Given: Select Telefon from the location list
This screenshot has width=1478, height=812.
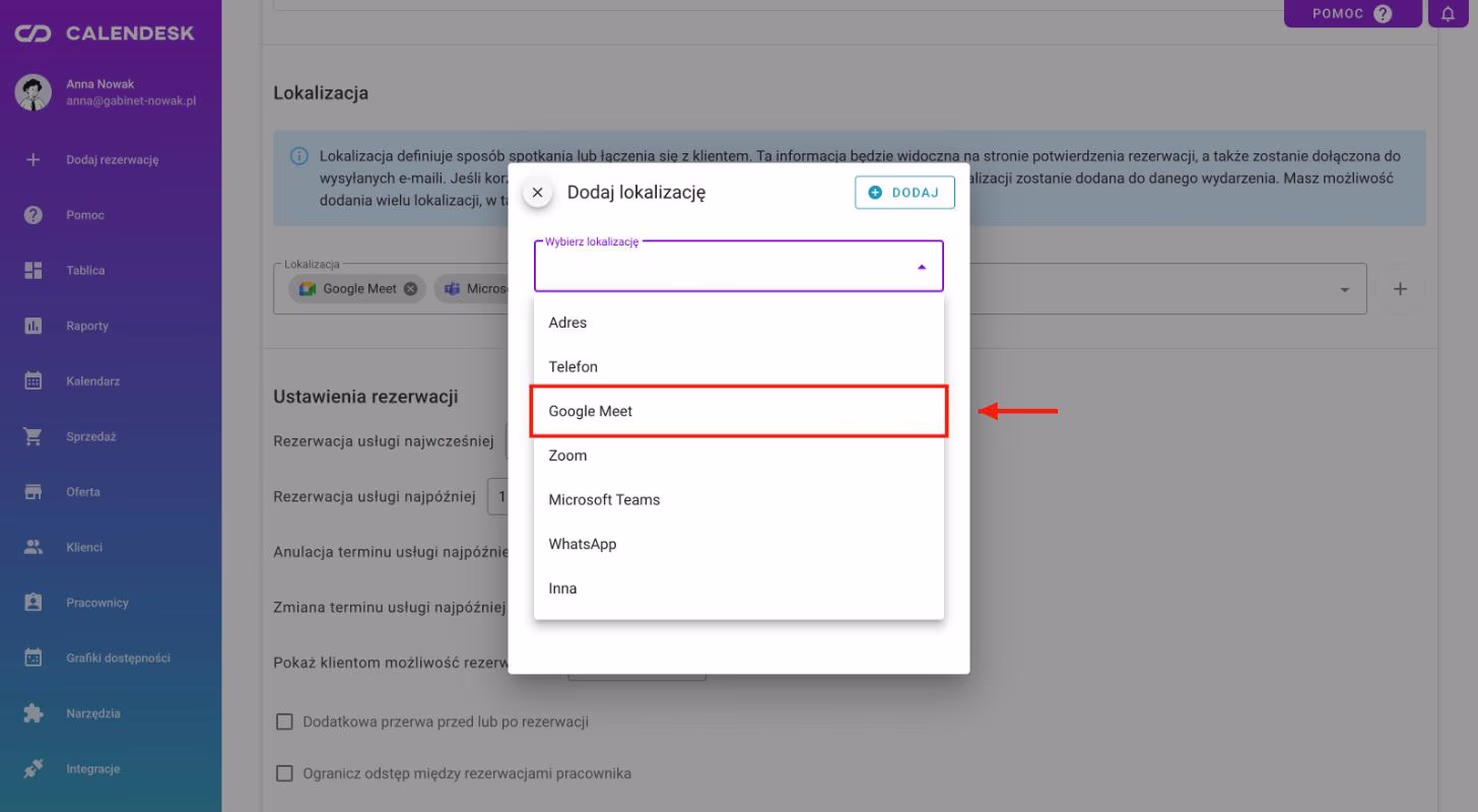Looking at the screenshot, I should (x=739, y=367).
